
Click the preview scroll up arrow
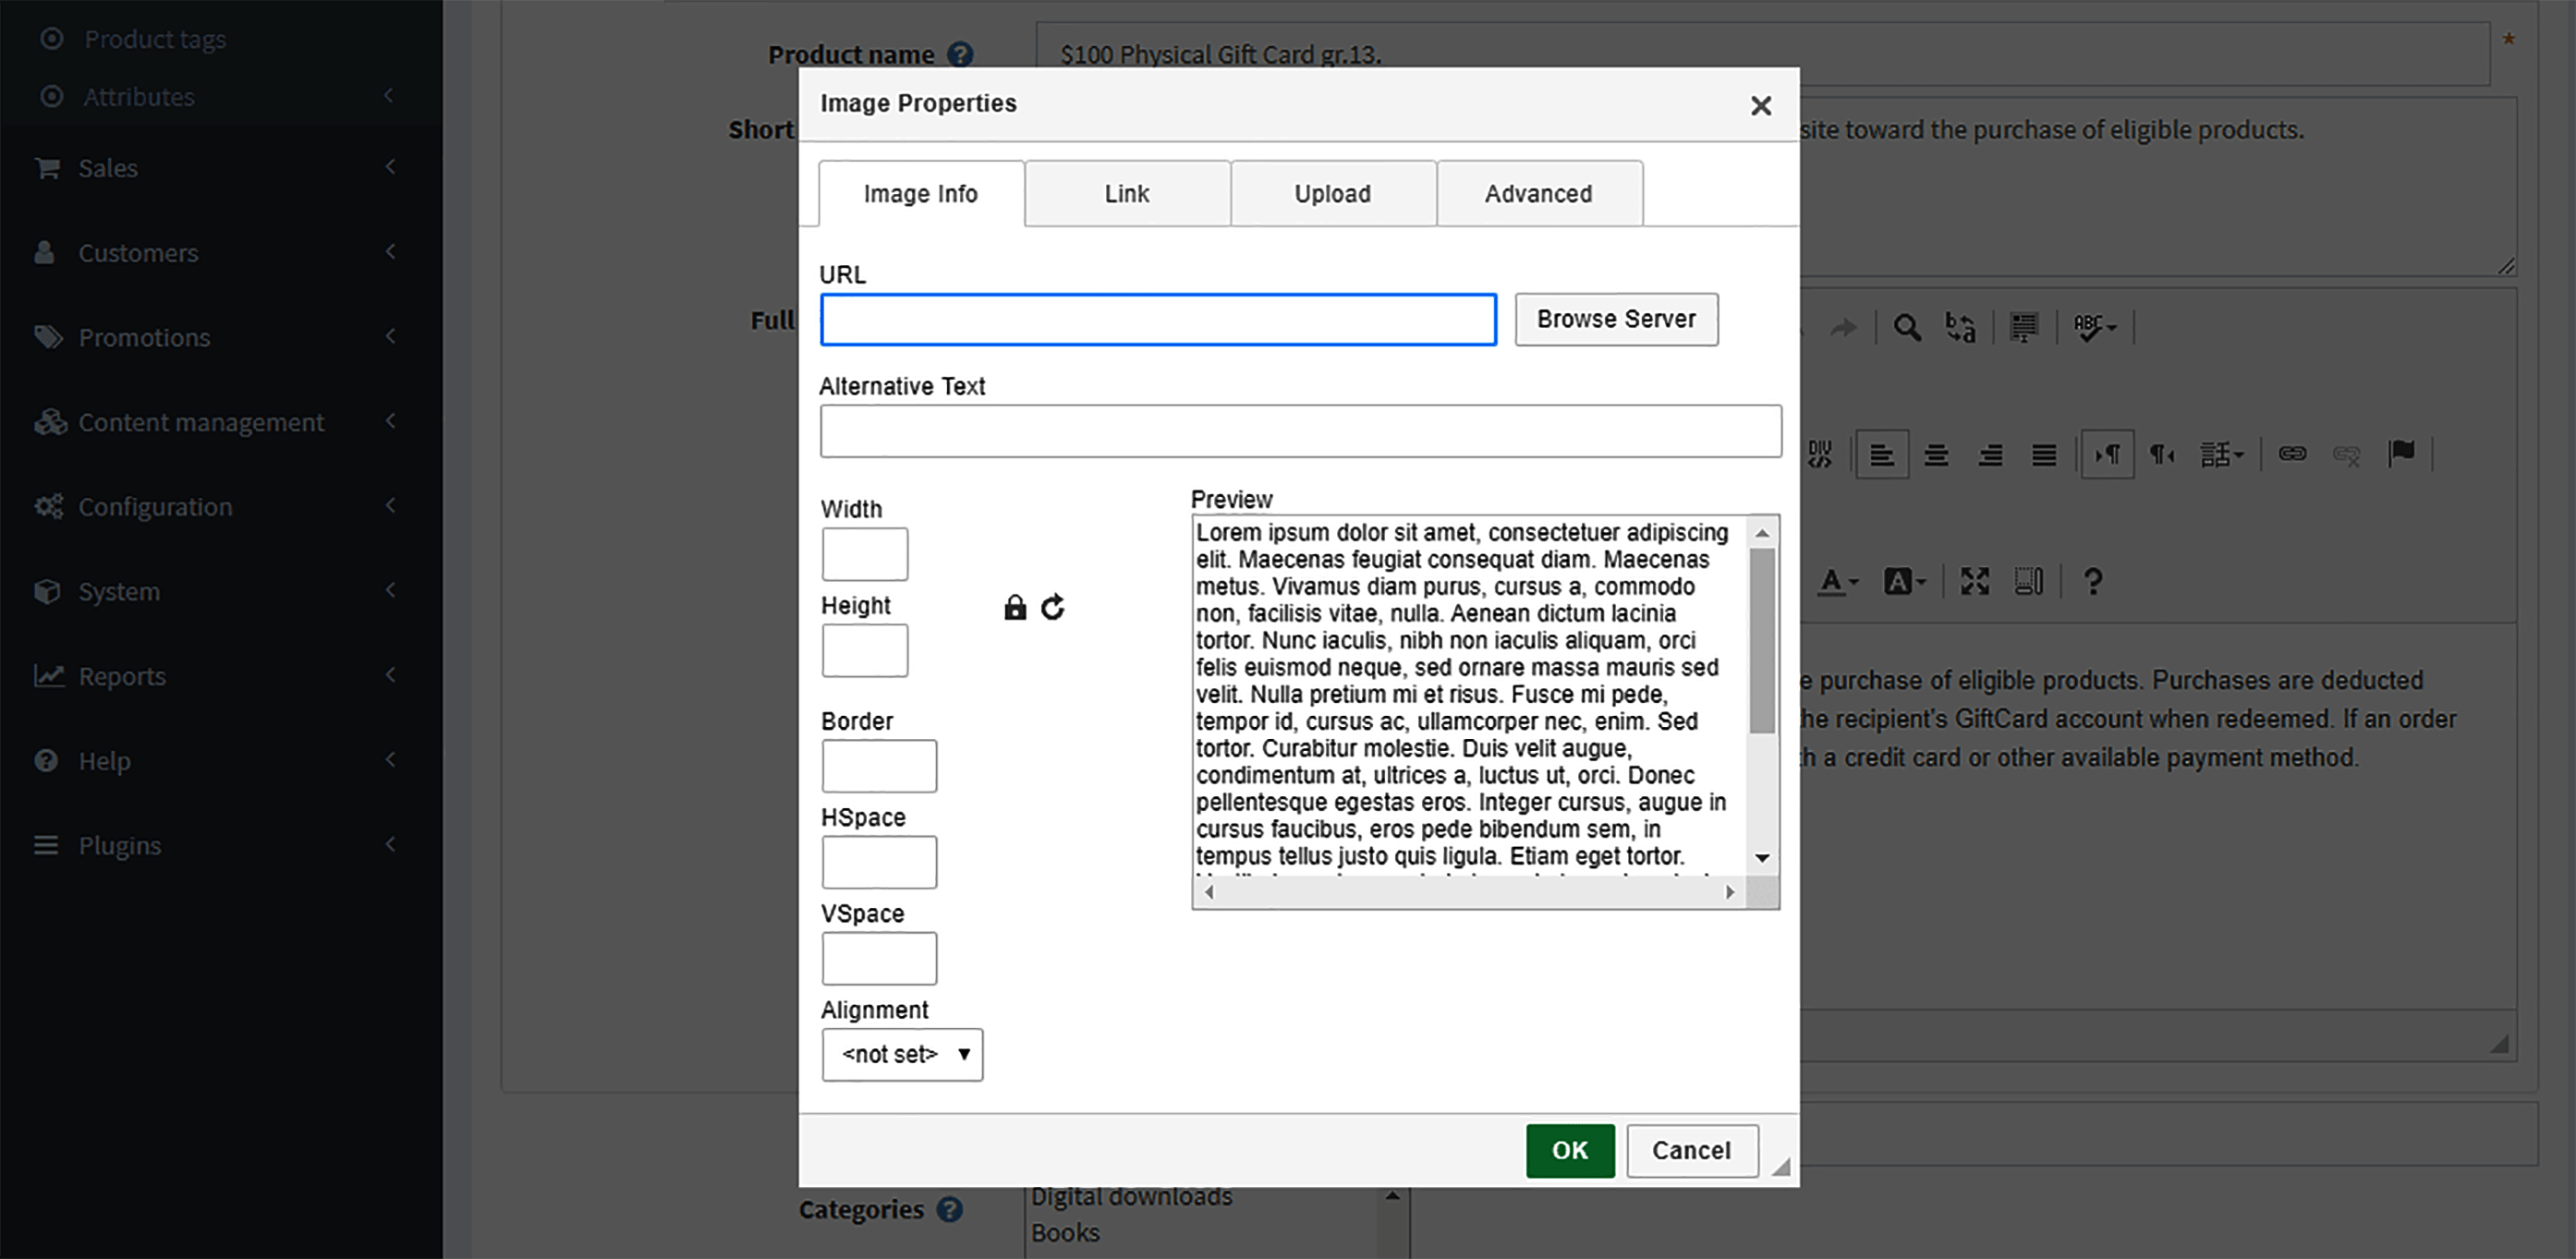[1762, 532]
